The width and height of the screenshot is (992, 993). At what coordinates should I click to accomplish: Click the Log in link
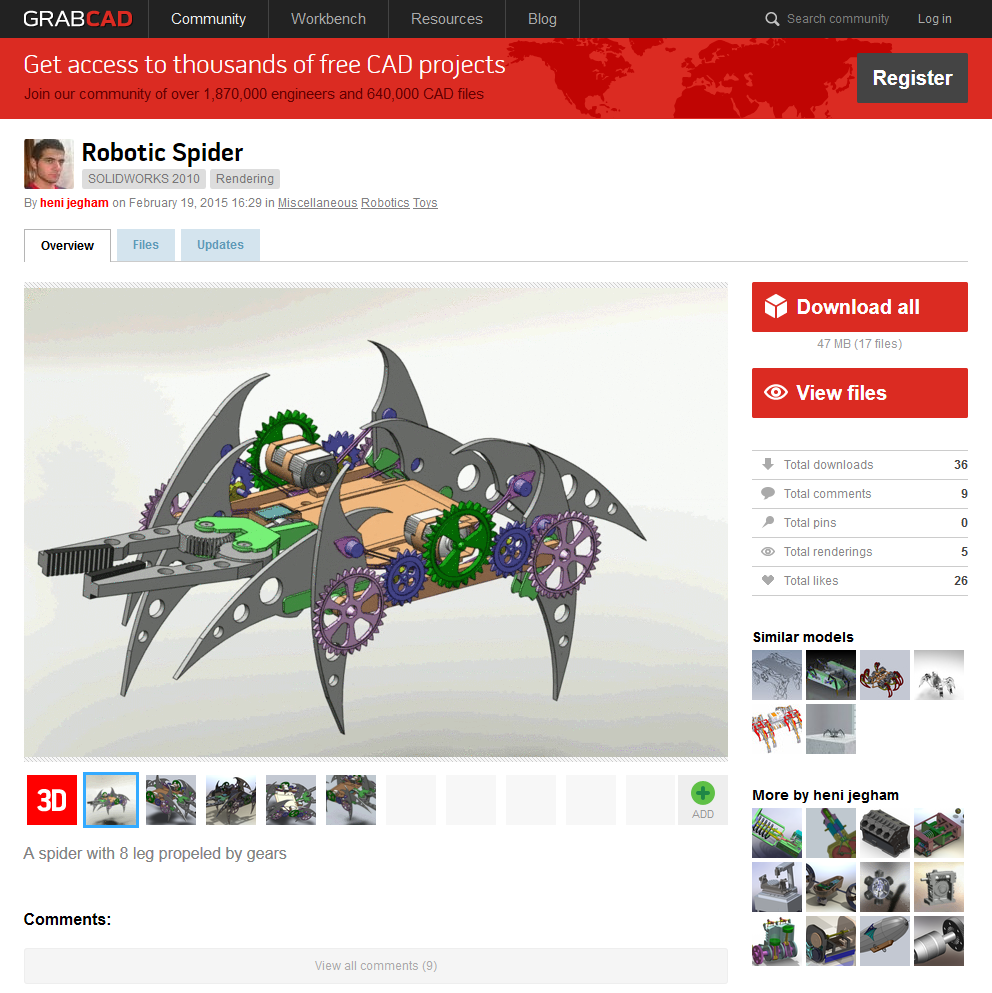tap(934, 19)
